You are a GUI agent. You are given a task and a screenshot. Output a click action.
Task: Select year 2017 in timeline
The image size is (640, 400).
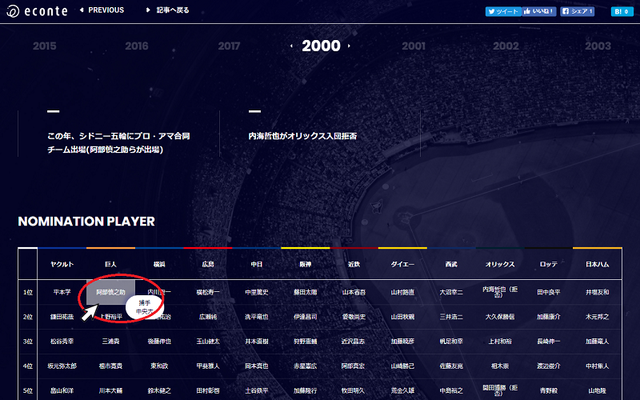click(x=229, y=46)
